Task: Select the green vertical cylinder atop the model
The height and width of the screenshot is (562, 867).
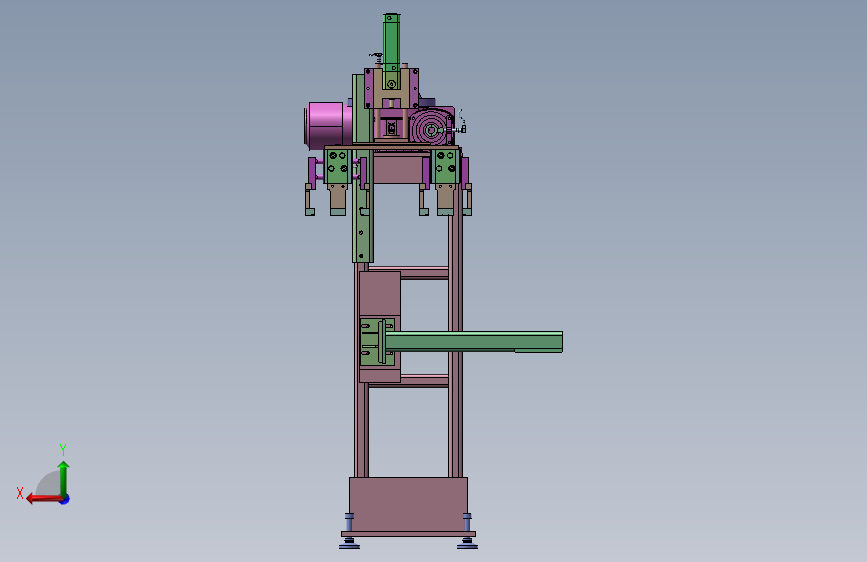Action: 391,42
